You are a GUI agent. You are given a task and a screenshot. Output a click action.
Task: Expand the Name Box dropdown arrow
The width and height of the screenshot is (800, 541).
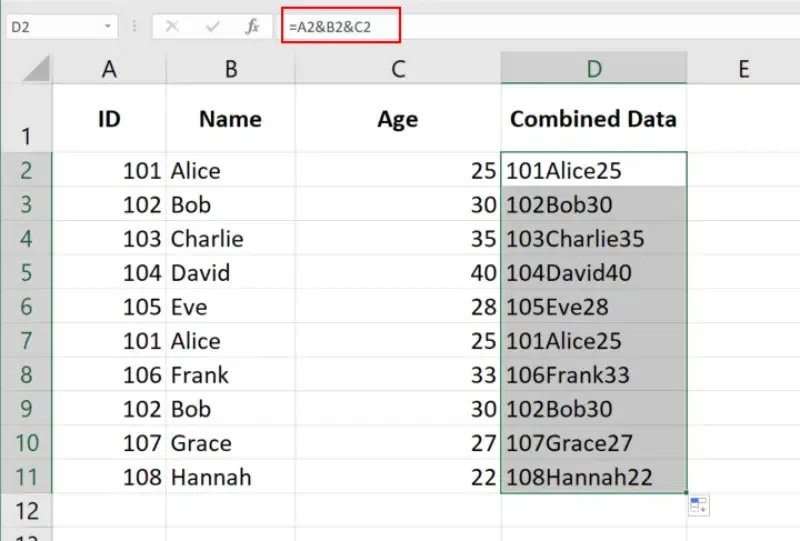pos(107,27)
